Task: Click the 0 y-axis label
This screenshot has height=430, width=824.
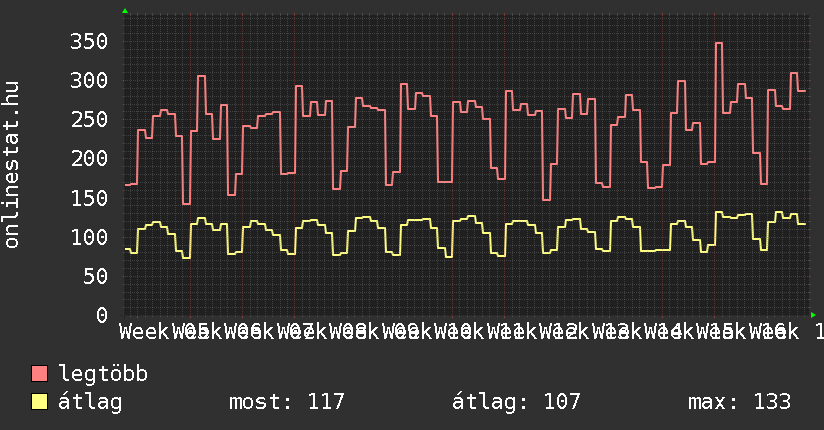Action: [100, 315]
